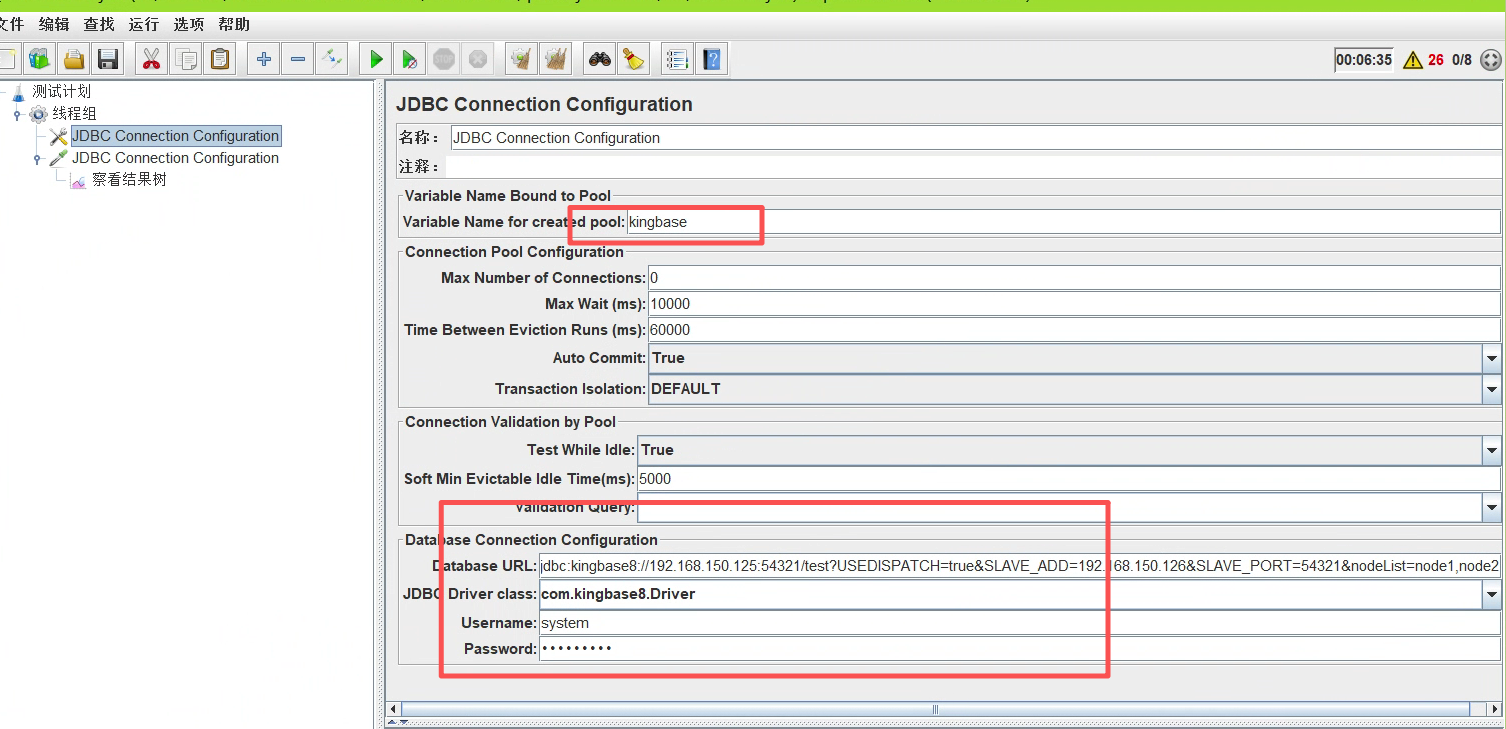Click the binoculars Search icon
1506x729 pixels.
pos(600,60)
